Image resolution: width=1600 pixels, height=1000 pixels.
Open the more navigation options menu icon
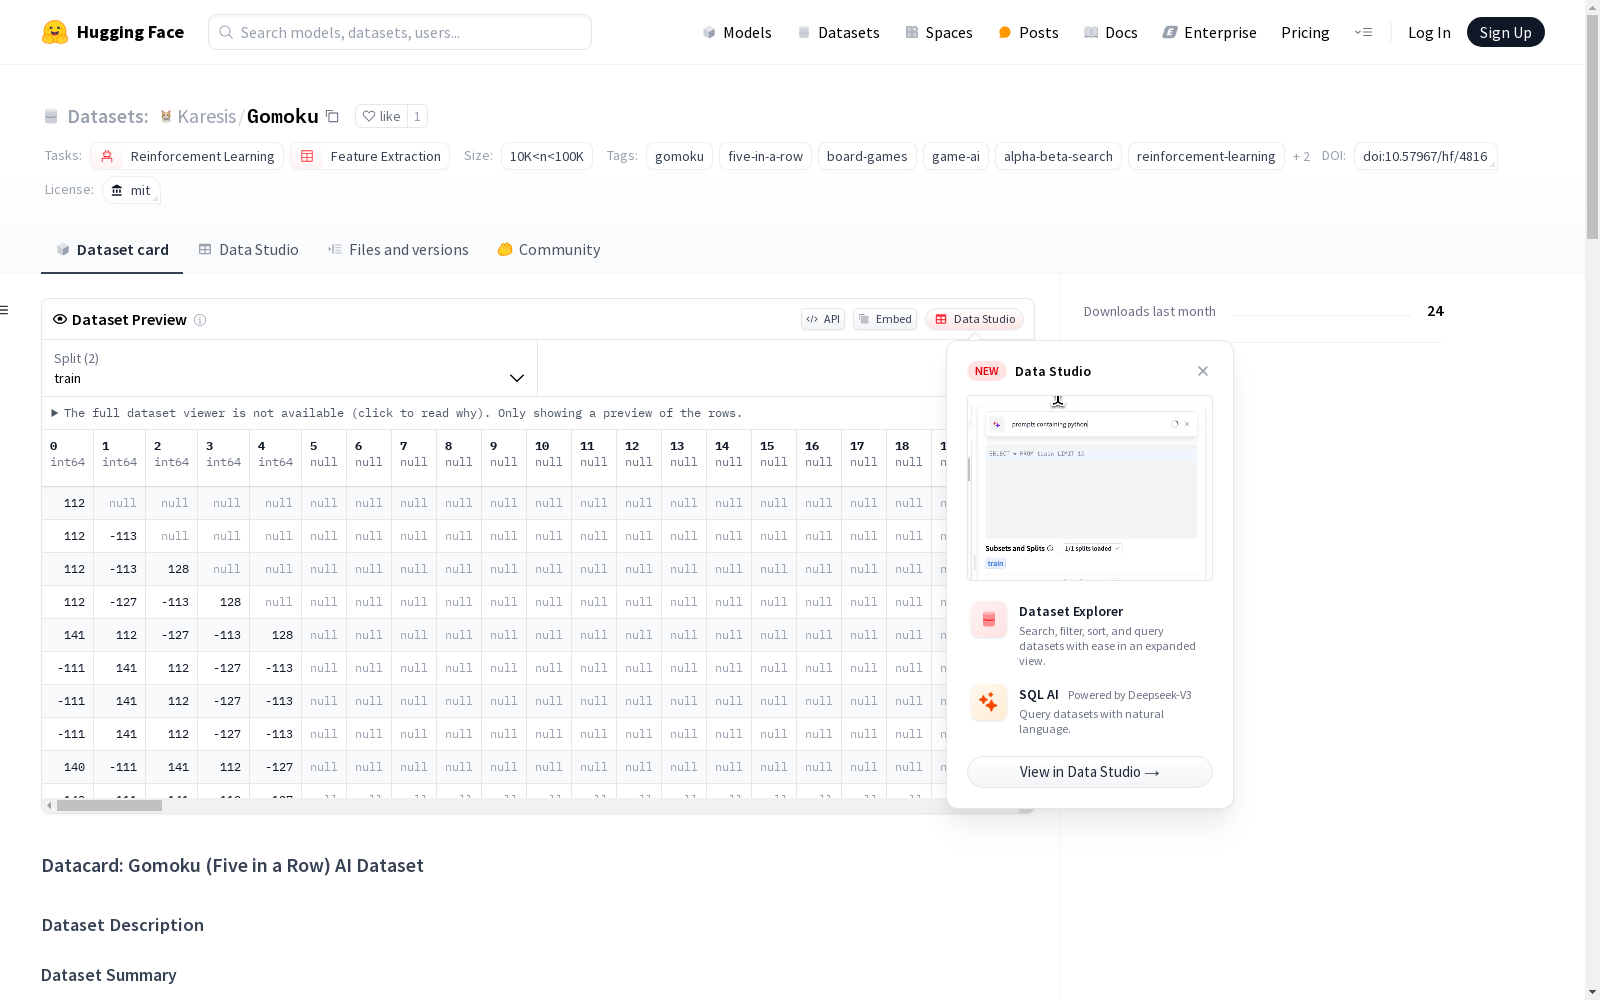pos(1363,32)
